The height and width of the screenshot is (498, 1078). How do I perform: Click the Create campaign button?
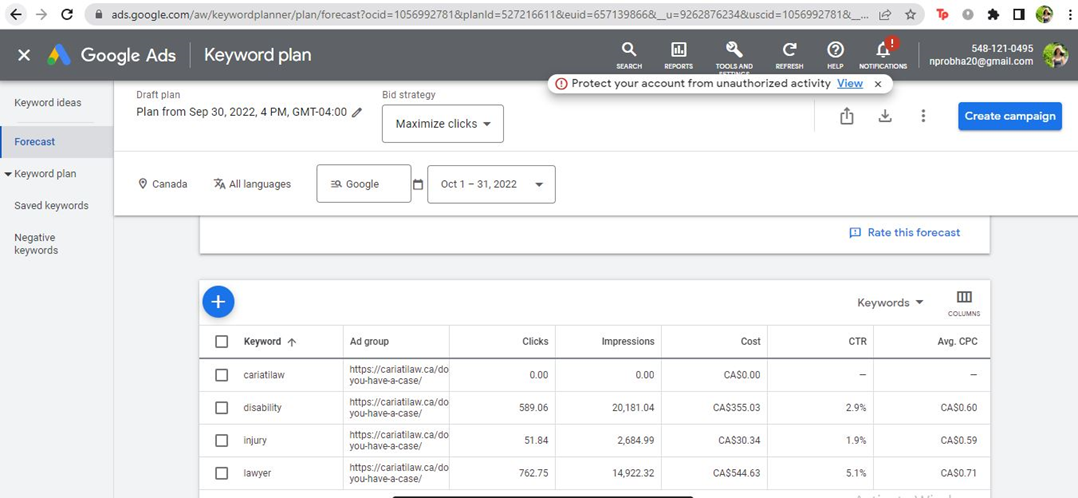[1010, 116]
